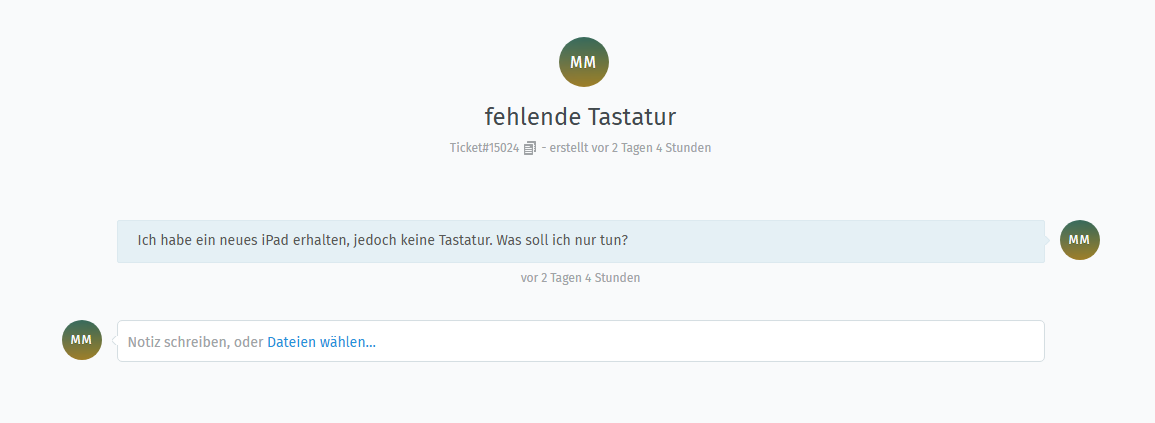Click the large MM avatar above title
Viewport: 1155px width, 423px height.
click(x=583, y=62)
